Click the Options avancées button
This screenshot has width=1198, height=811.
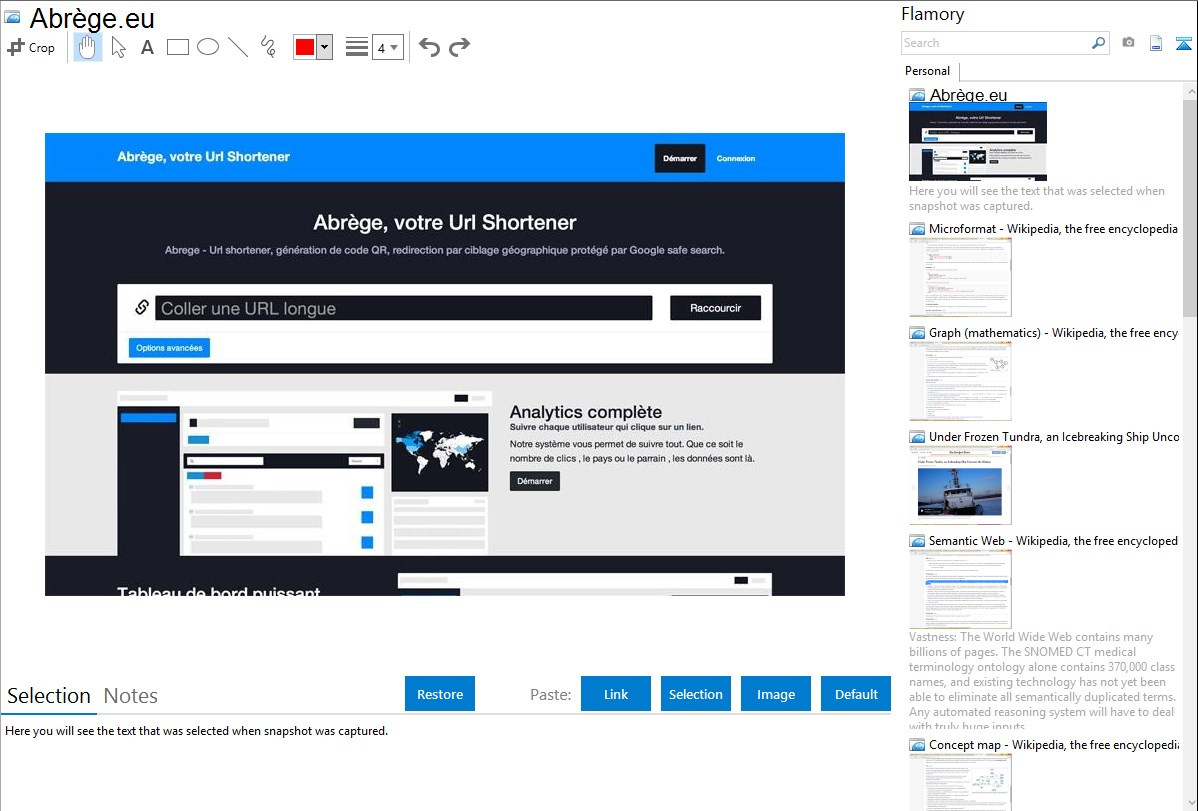click(169, 348)
